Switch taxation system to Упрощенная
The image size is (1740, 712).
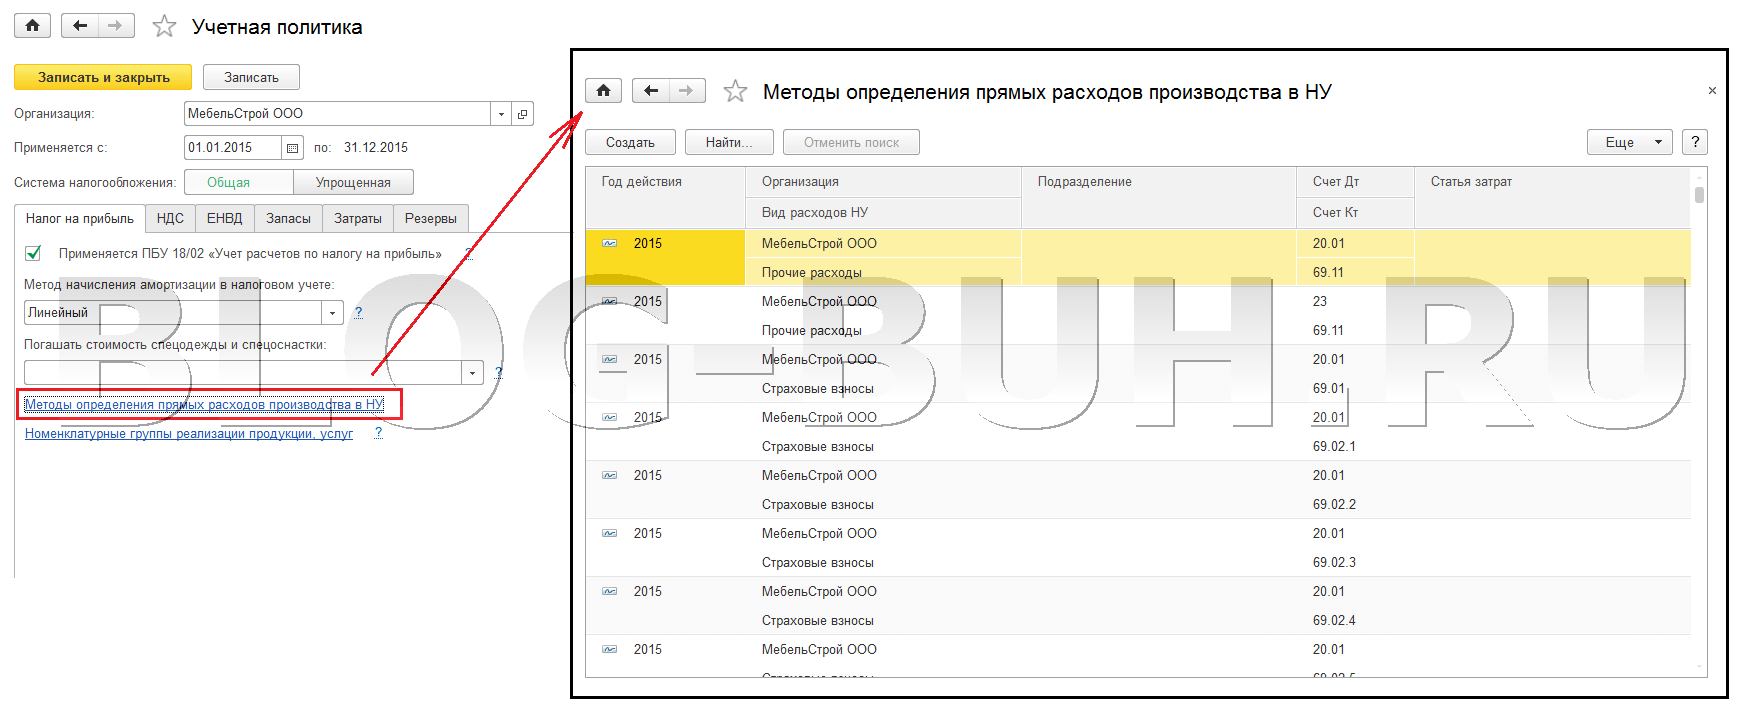pos(353,182)
